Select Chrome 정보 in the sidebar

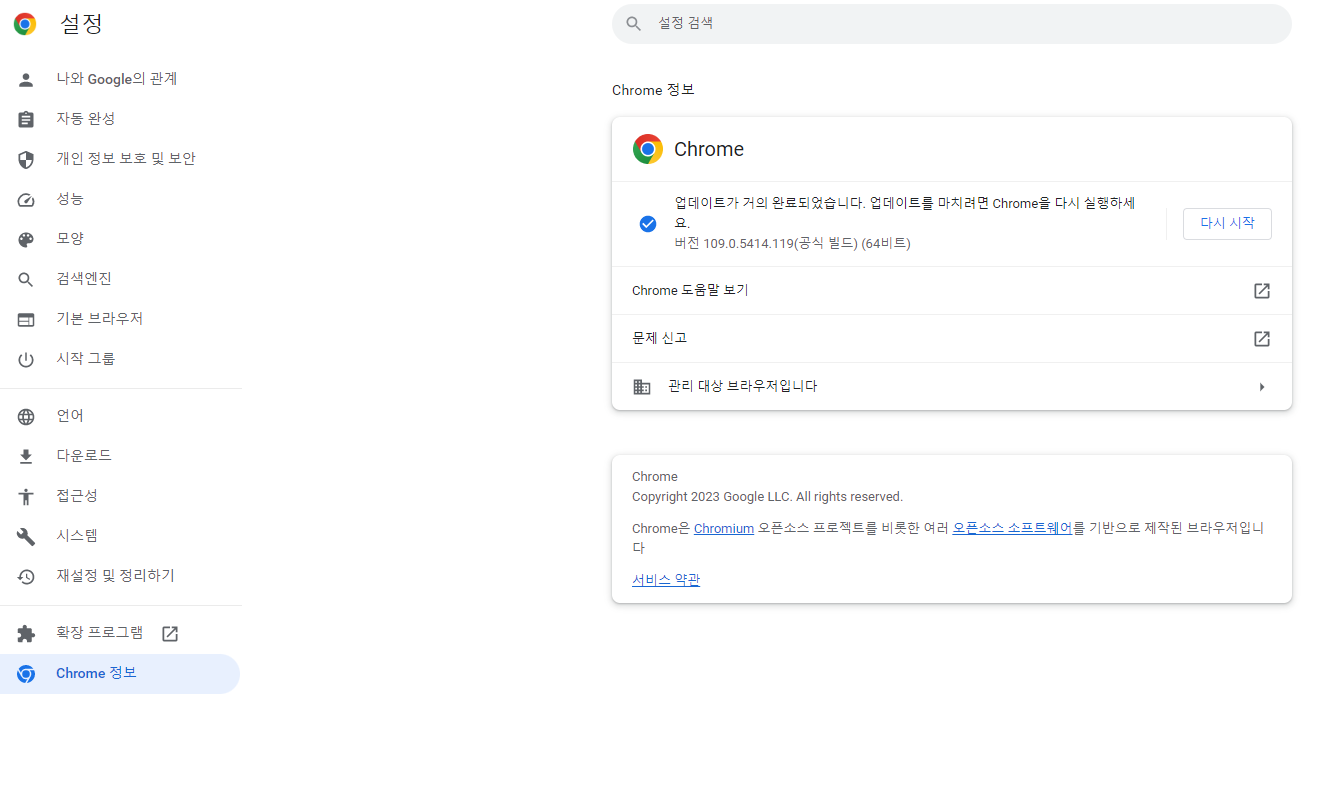pos(120,674)
